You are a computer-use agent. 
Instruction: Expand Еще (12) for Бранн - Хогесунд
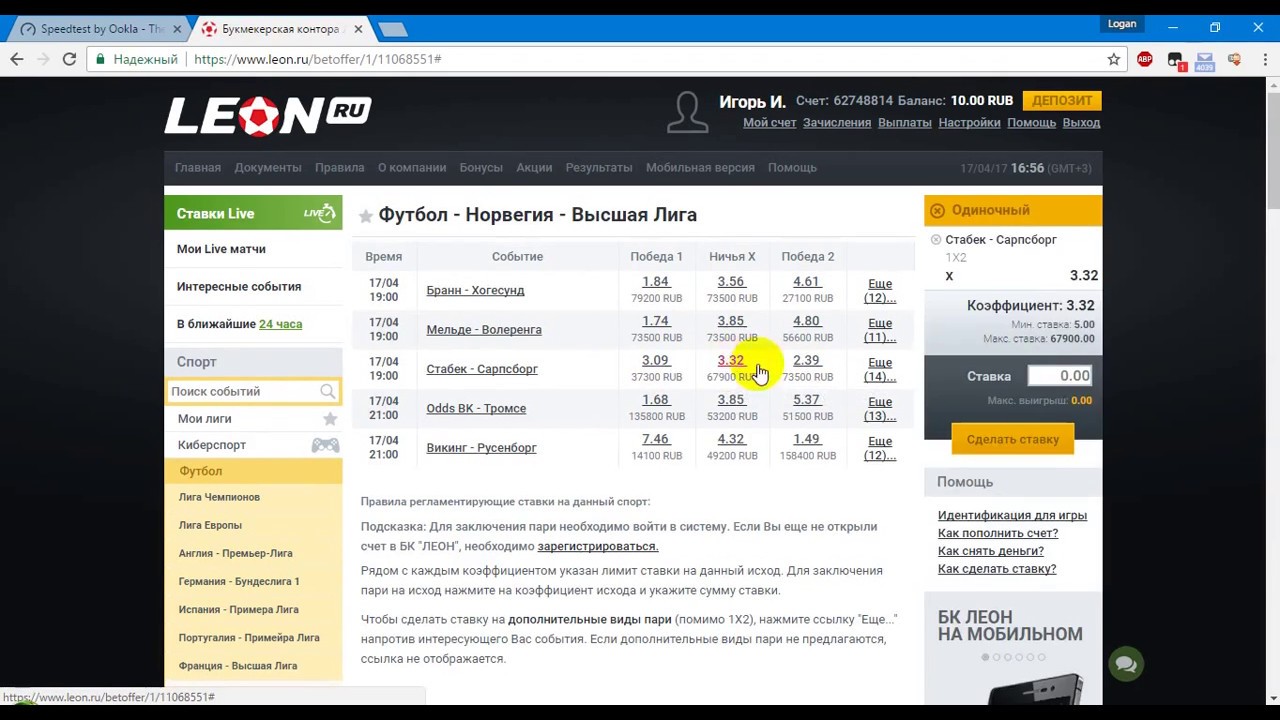pyautogui.click(x=880, y=291)
